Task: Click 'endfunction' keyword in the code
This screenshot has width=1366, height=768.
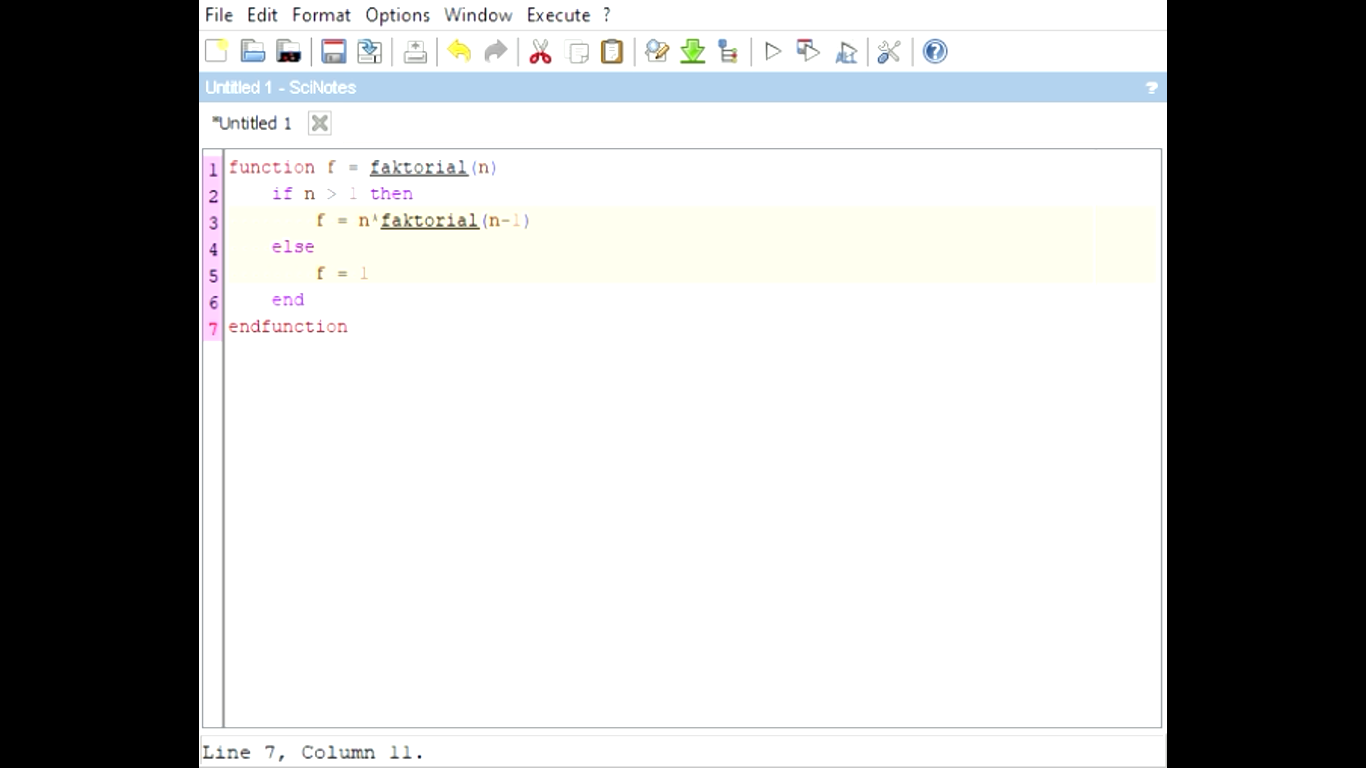Action: pyautogui.click(x=288, y=326)
